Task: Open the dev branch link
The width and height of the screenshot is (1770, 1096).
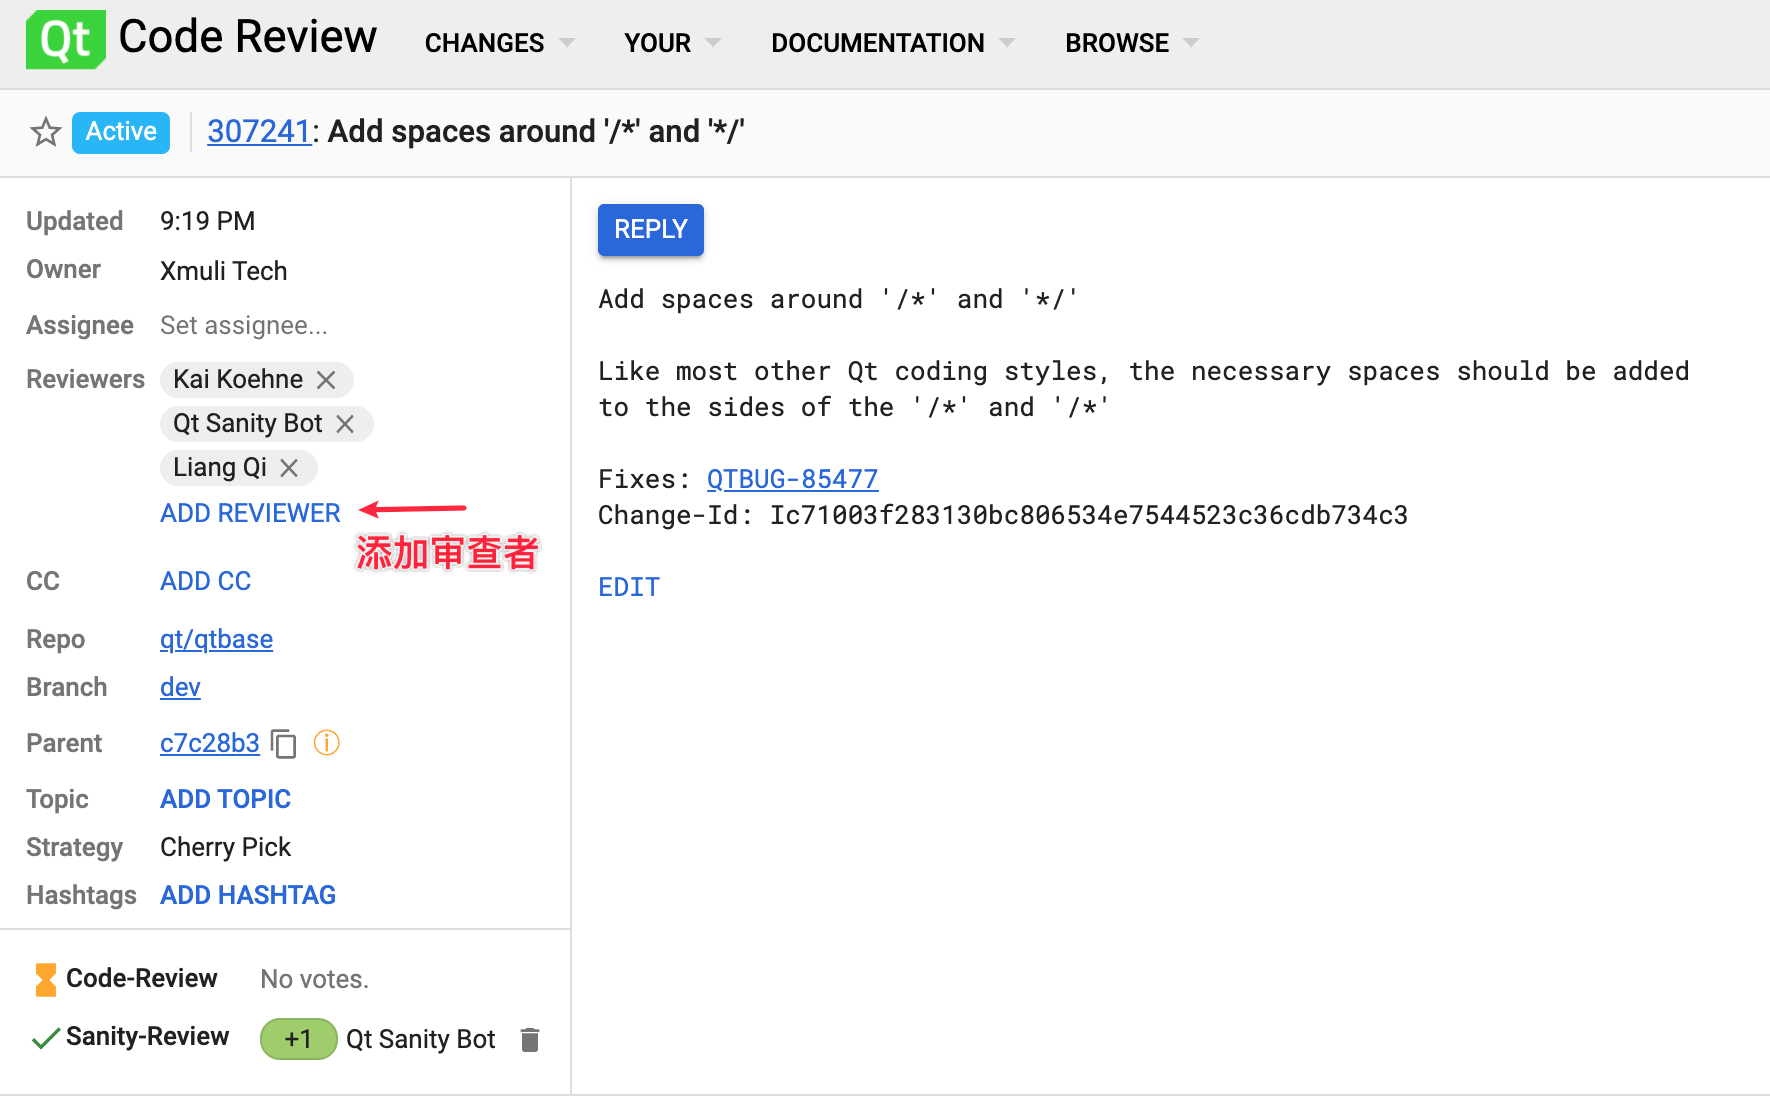Action: (180, 687)
